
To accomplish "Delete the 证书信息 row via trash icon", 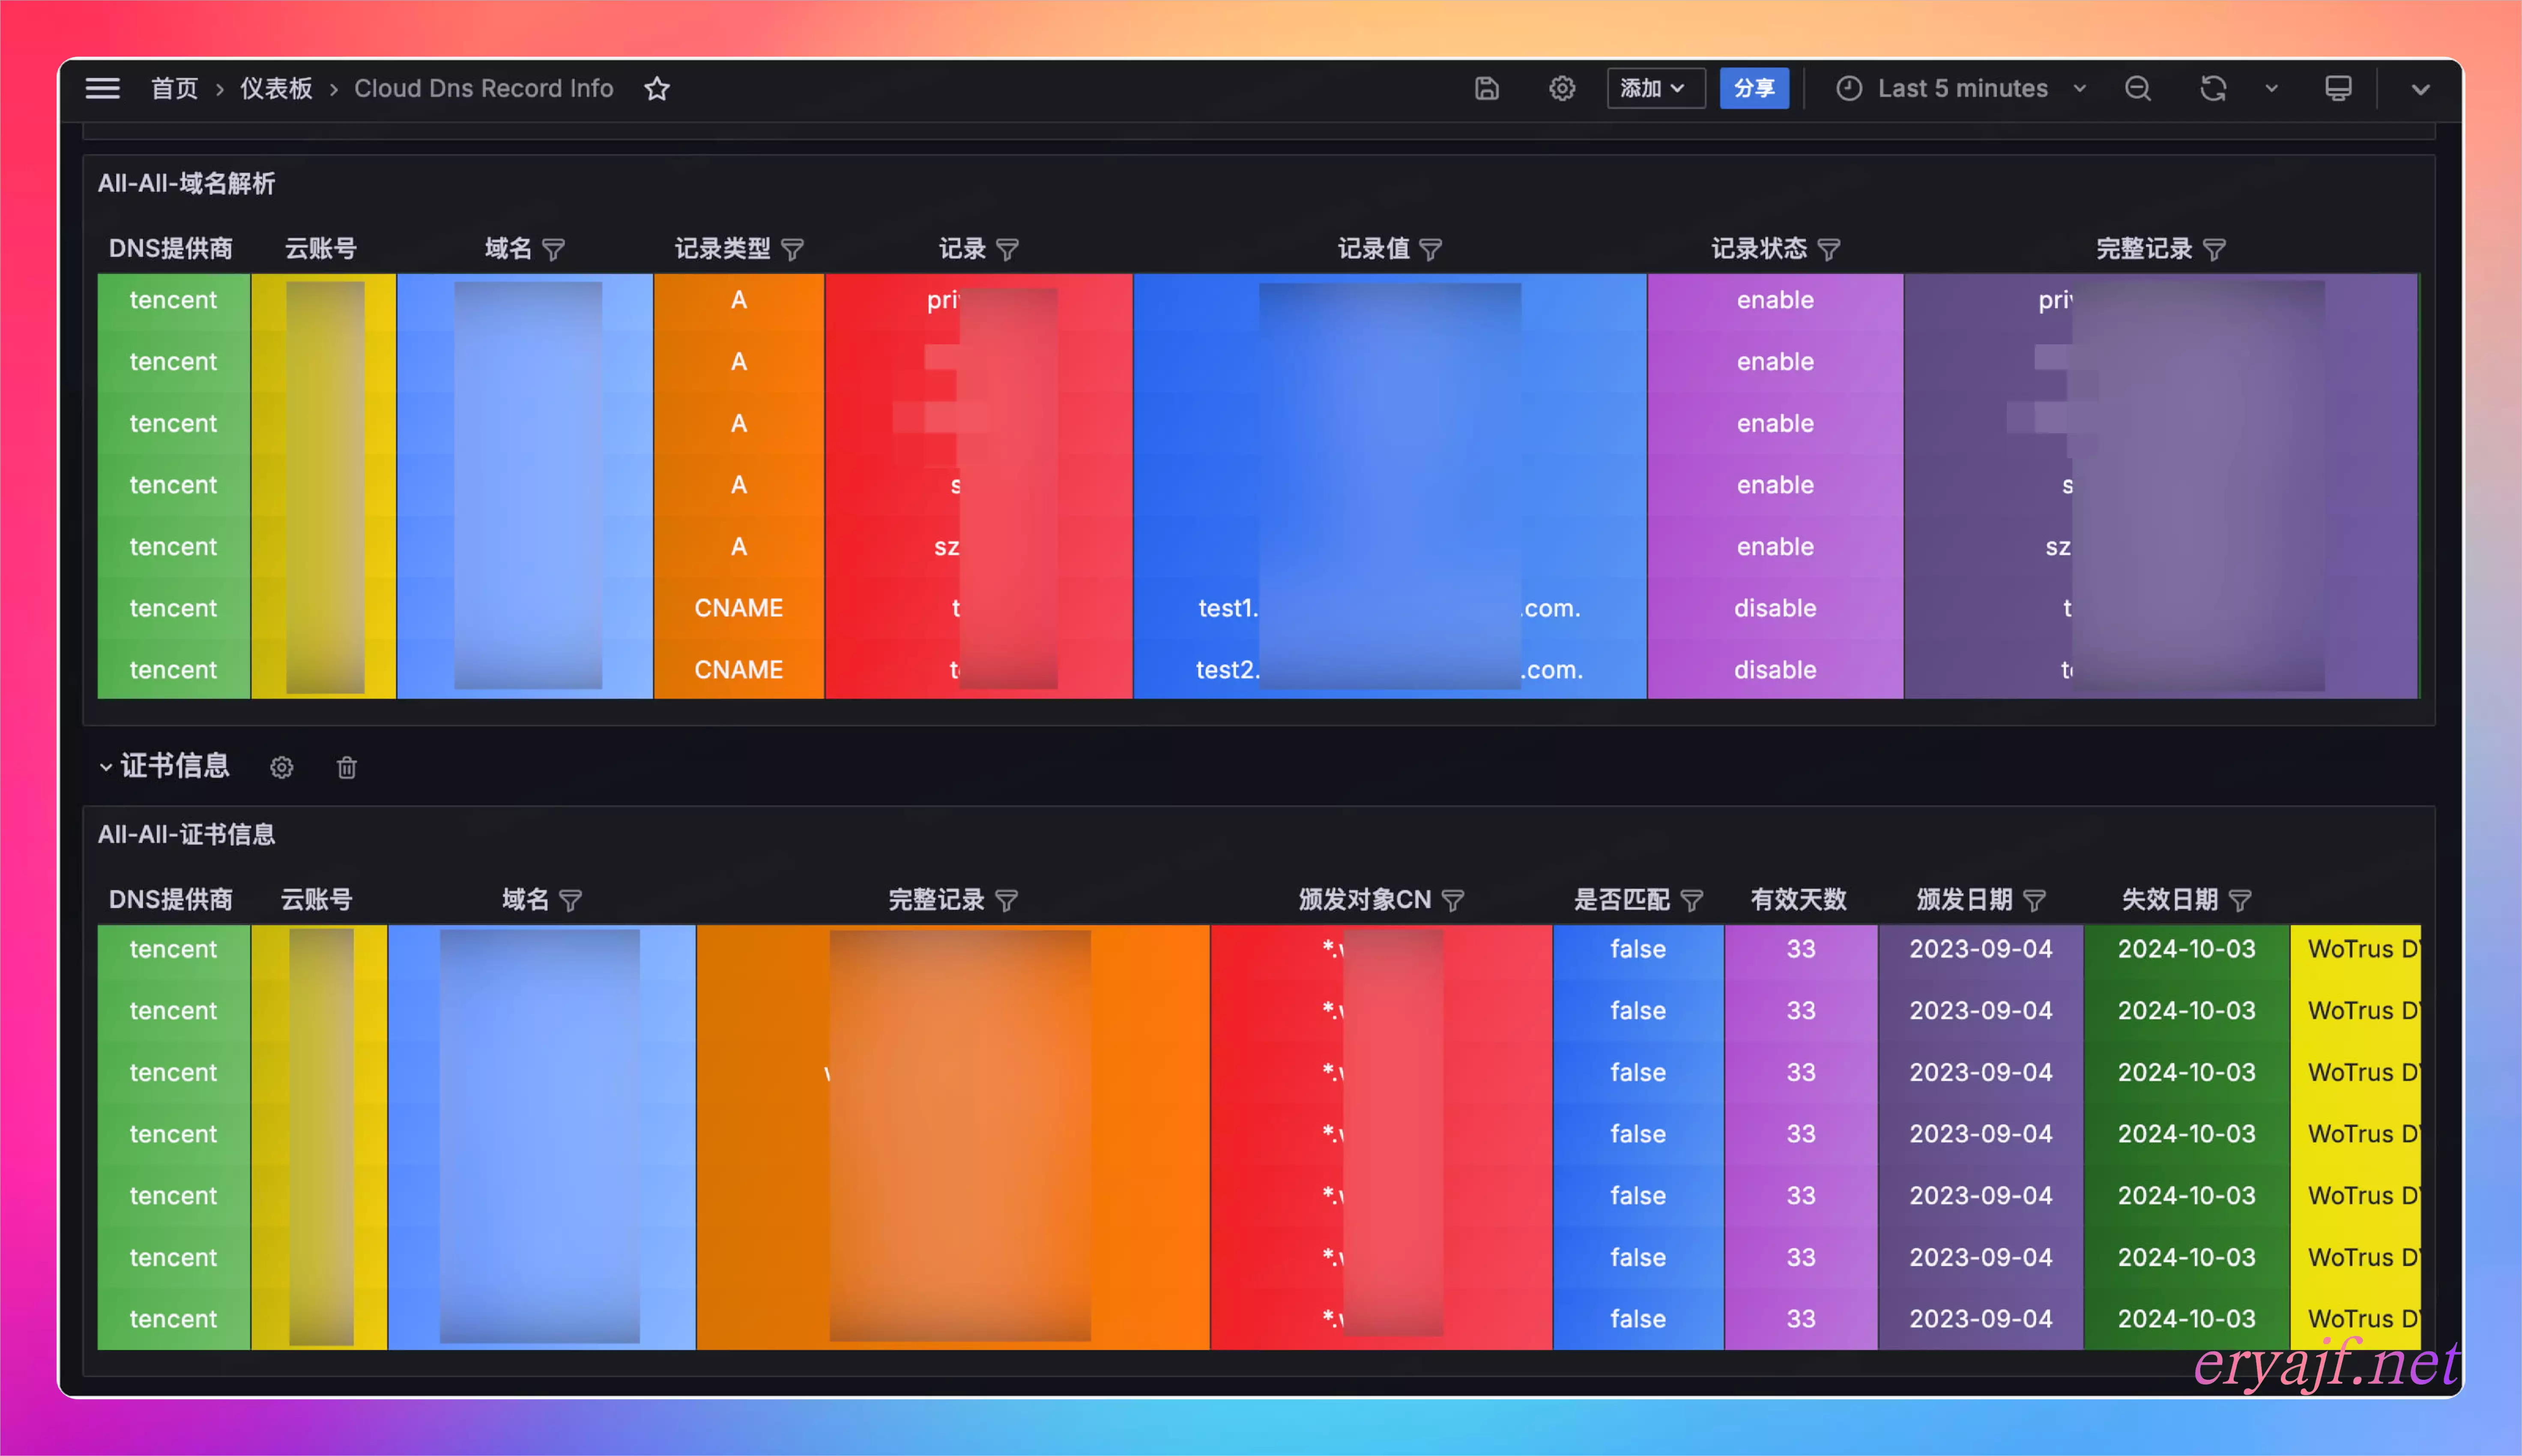I will pos(347,767).
